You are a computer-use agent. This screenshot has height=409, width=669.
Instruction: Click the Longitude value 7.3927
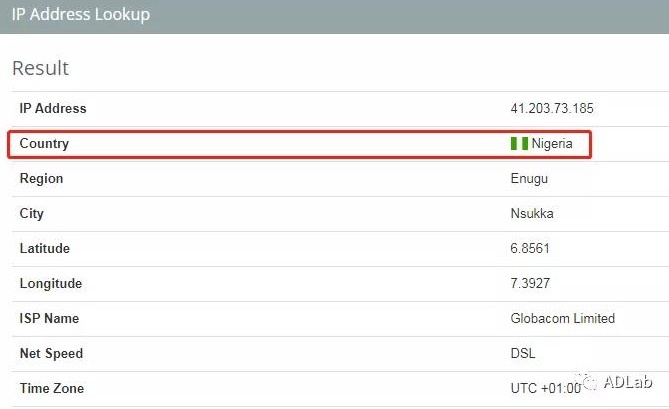[x=530, y=283]
